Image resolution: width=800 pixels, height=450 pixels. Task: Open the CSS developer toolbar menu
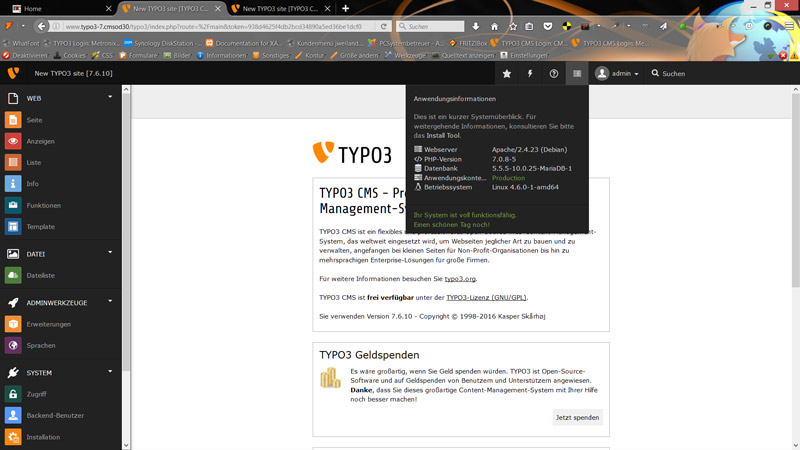tap(103, 55)
